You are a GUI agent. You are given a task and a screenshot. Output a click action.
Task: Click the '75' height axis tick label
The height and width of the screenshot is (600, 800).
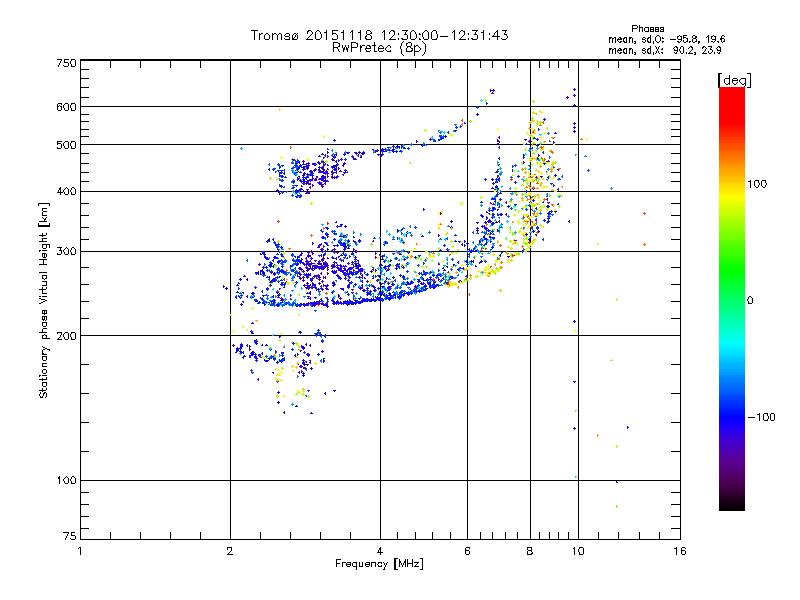[70, 536]
